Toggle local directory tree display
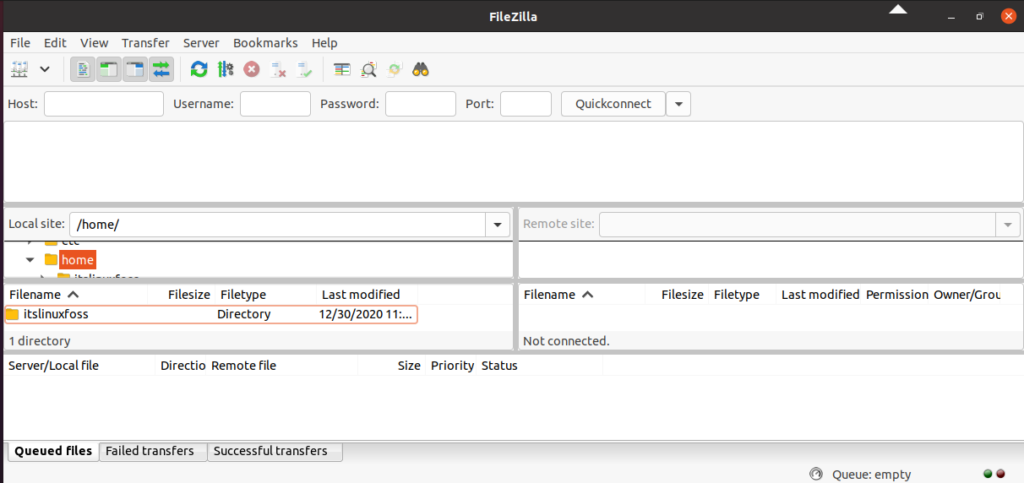The image size is (1024, 483). coord(108,69)
